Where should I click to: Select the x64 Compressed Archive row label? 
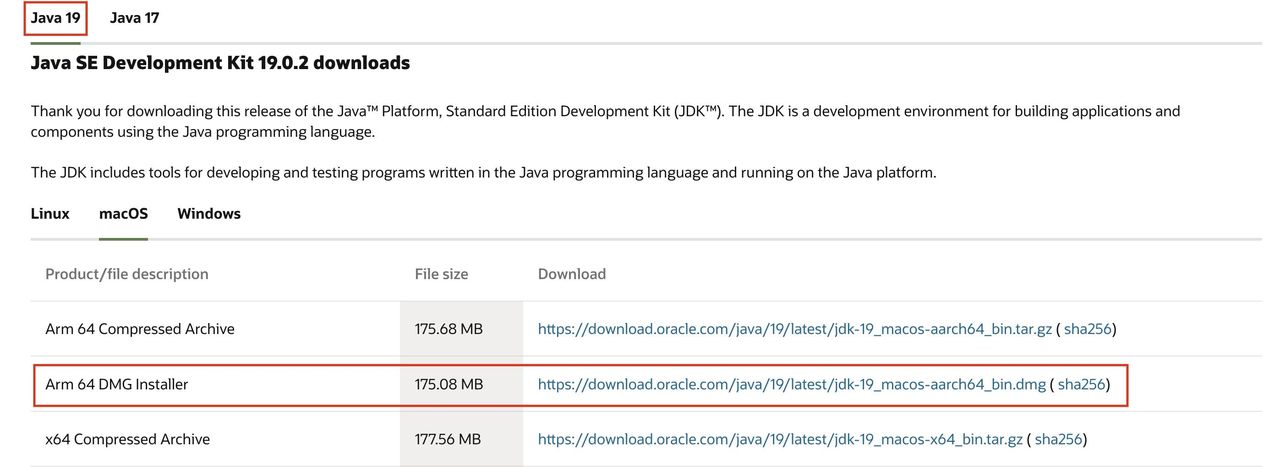[128, 439]
